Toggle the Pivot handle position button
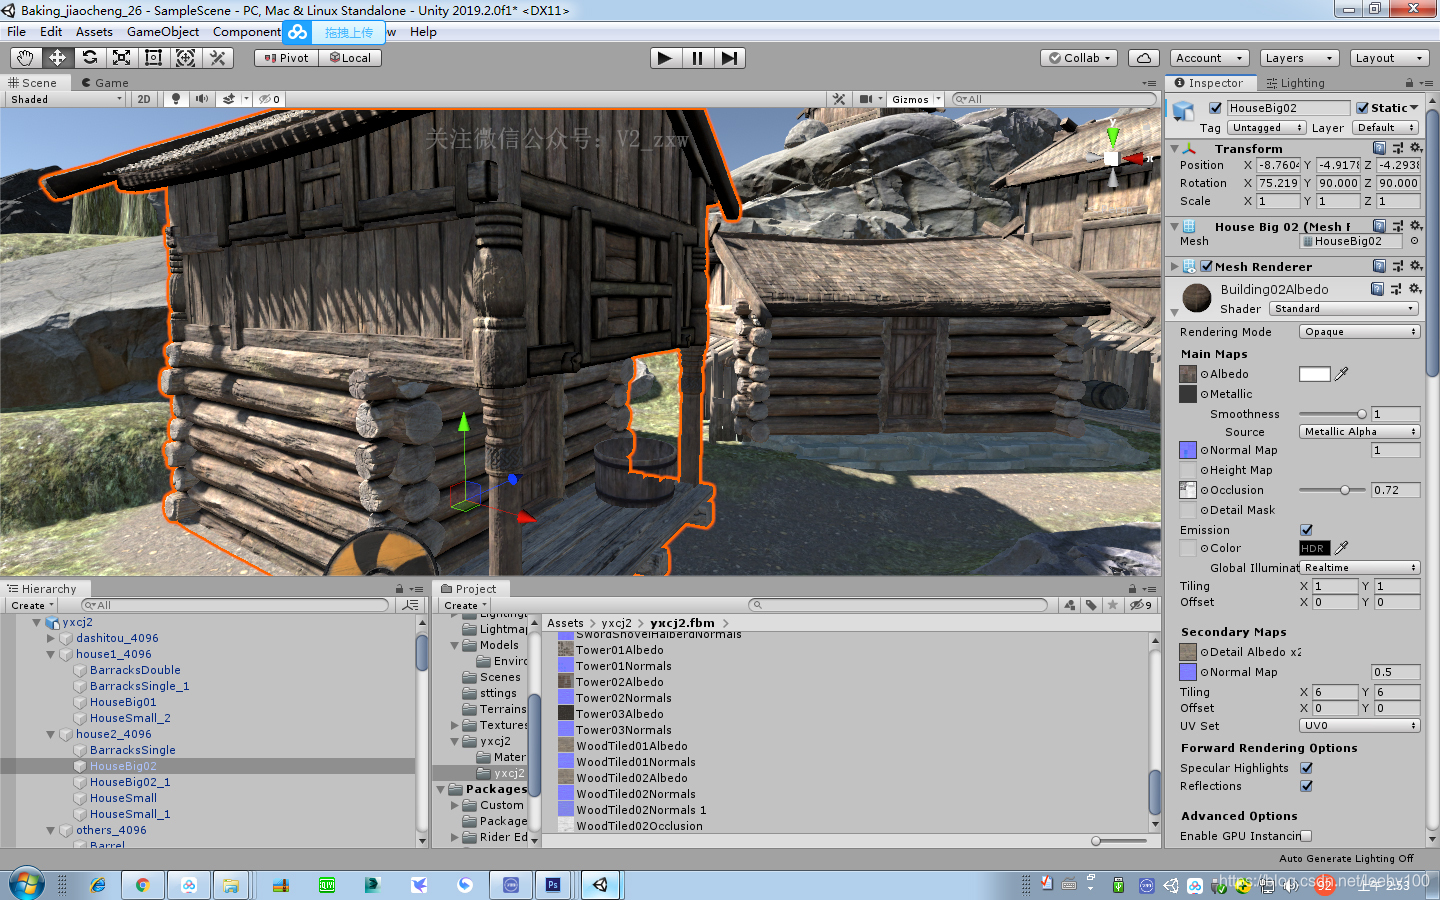The image size is (1440, 900). click(x=286, y=58)
